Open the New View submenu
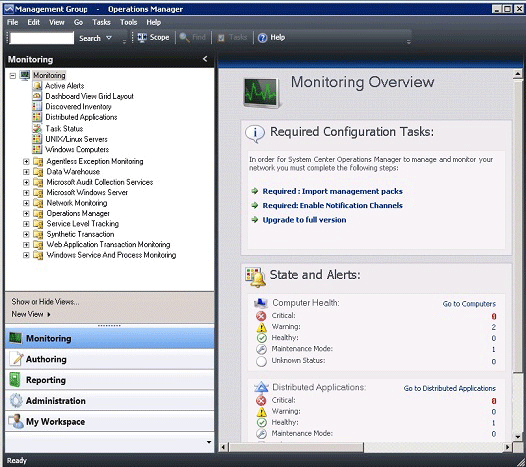The image size is (526, 467). 31,314
